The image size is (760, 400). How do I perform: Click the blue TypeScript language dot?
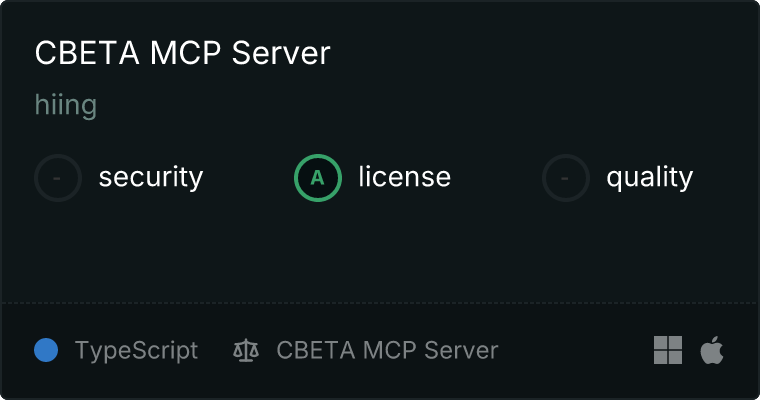coord(46,350)
